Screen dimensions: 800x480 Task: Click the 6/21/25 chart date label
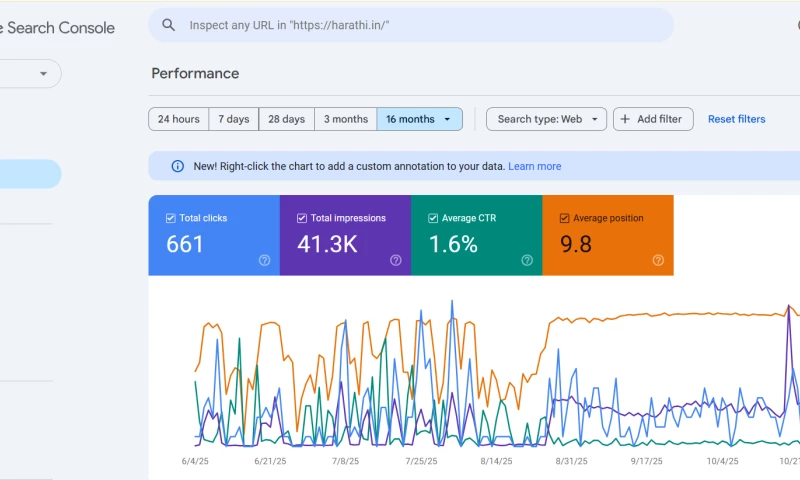(270, 461)
